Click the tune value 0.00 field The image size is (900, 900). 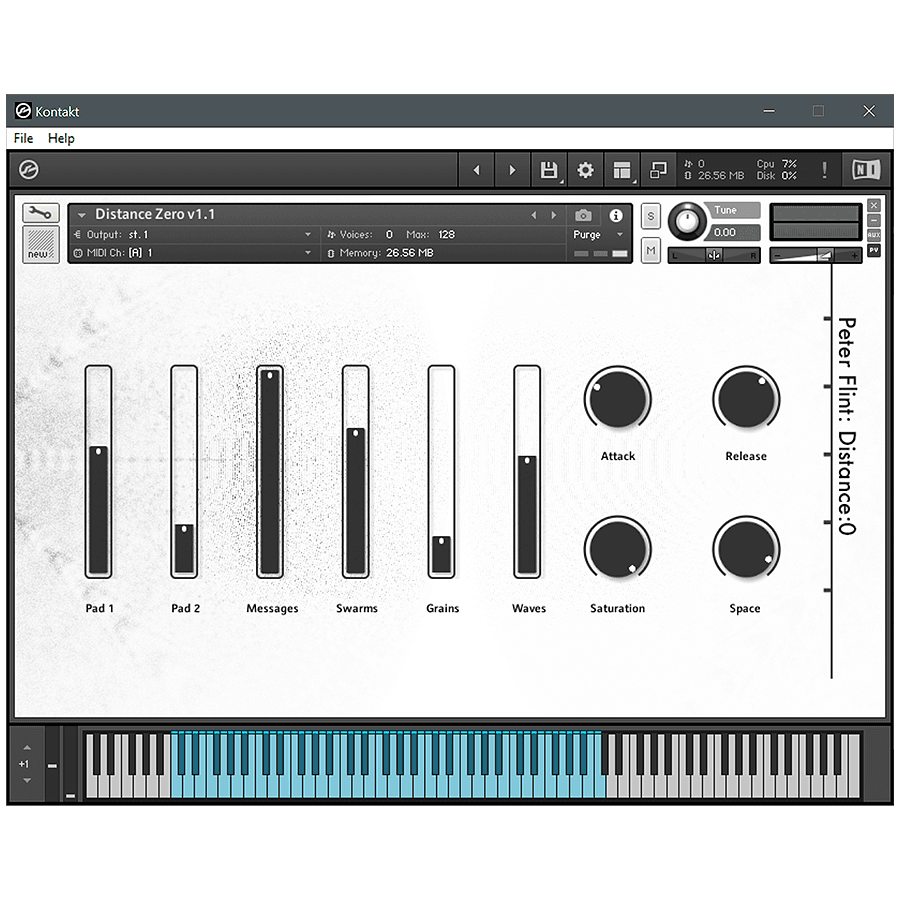point(731,232)
